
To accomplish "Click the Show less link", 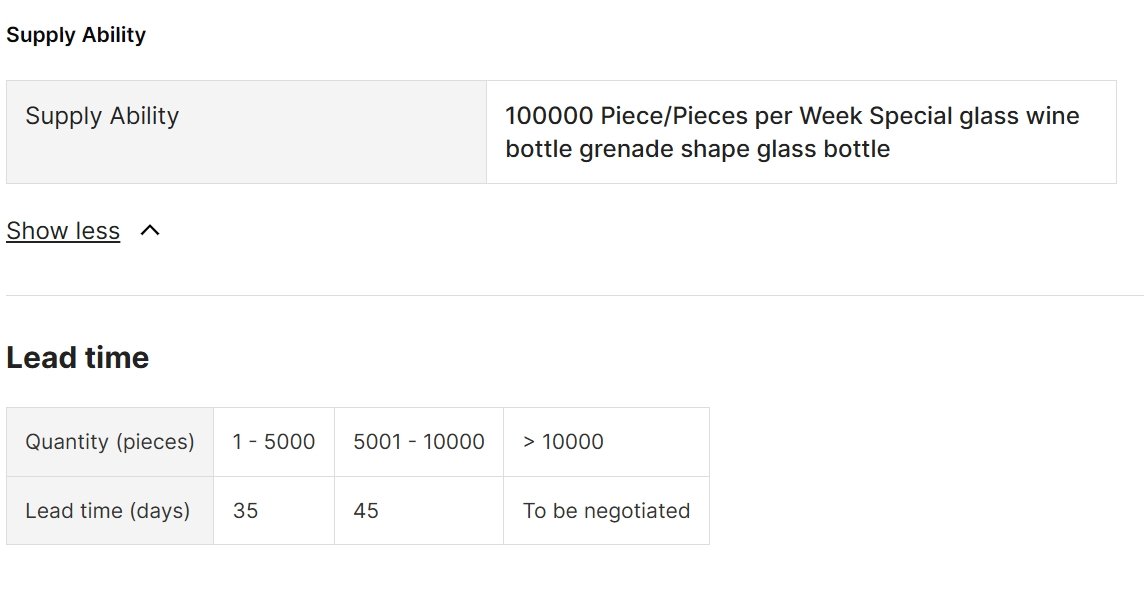I will click(x=63, y=231).
